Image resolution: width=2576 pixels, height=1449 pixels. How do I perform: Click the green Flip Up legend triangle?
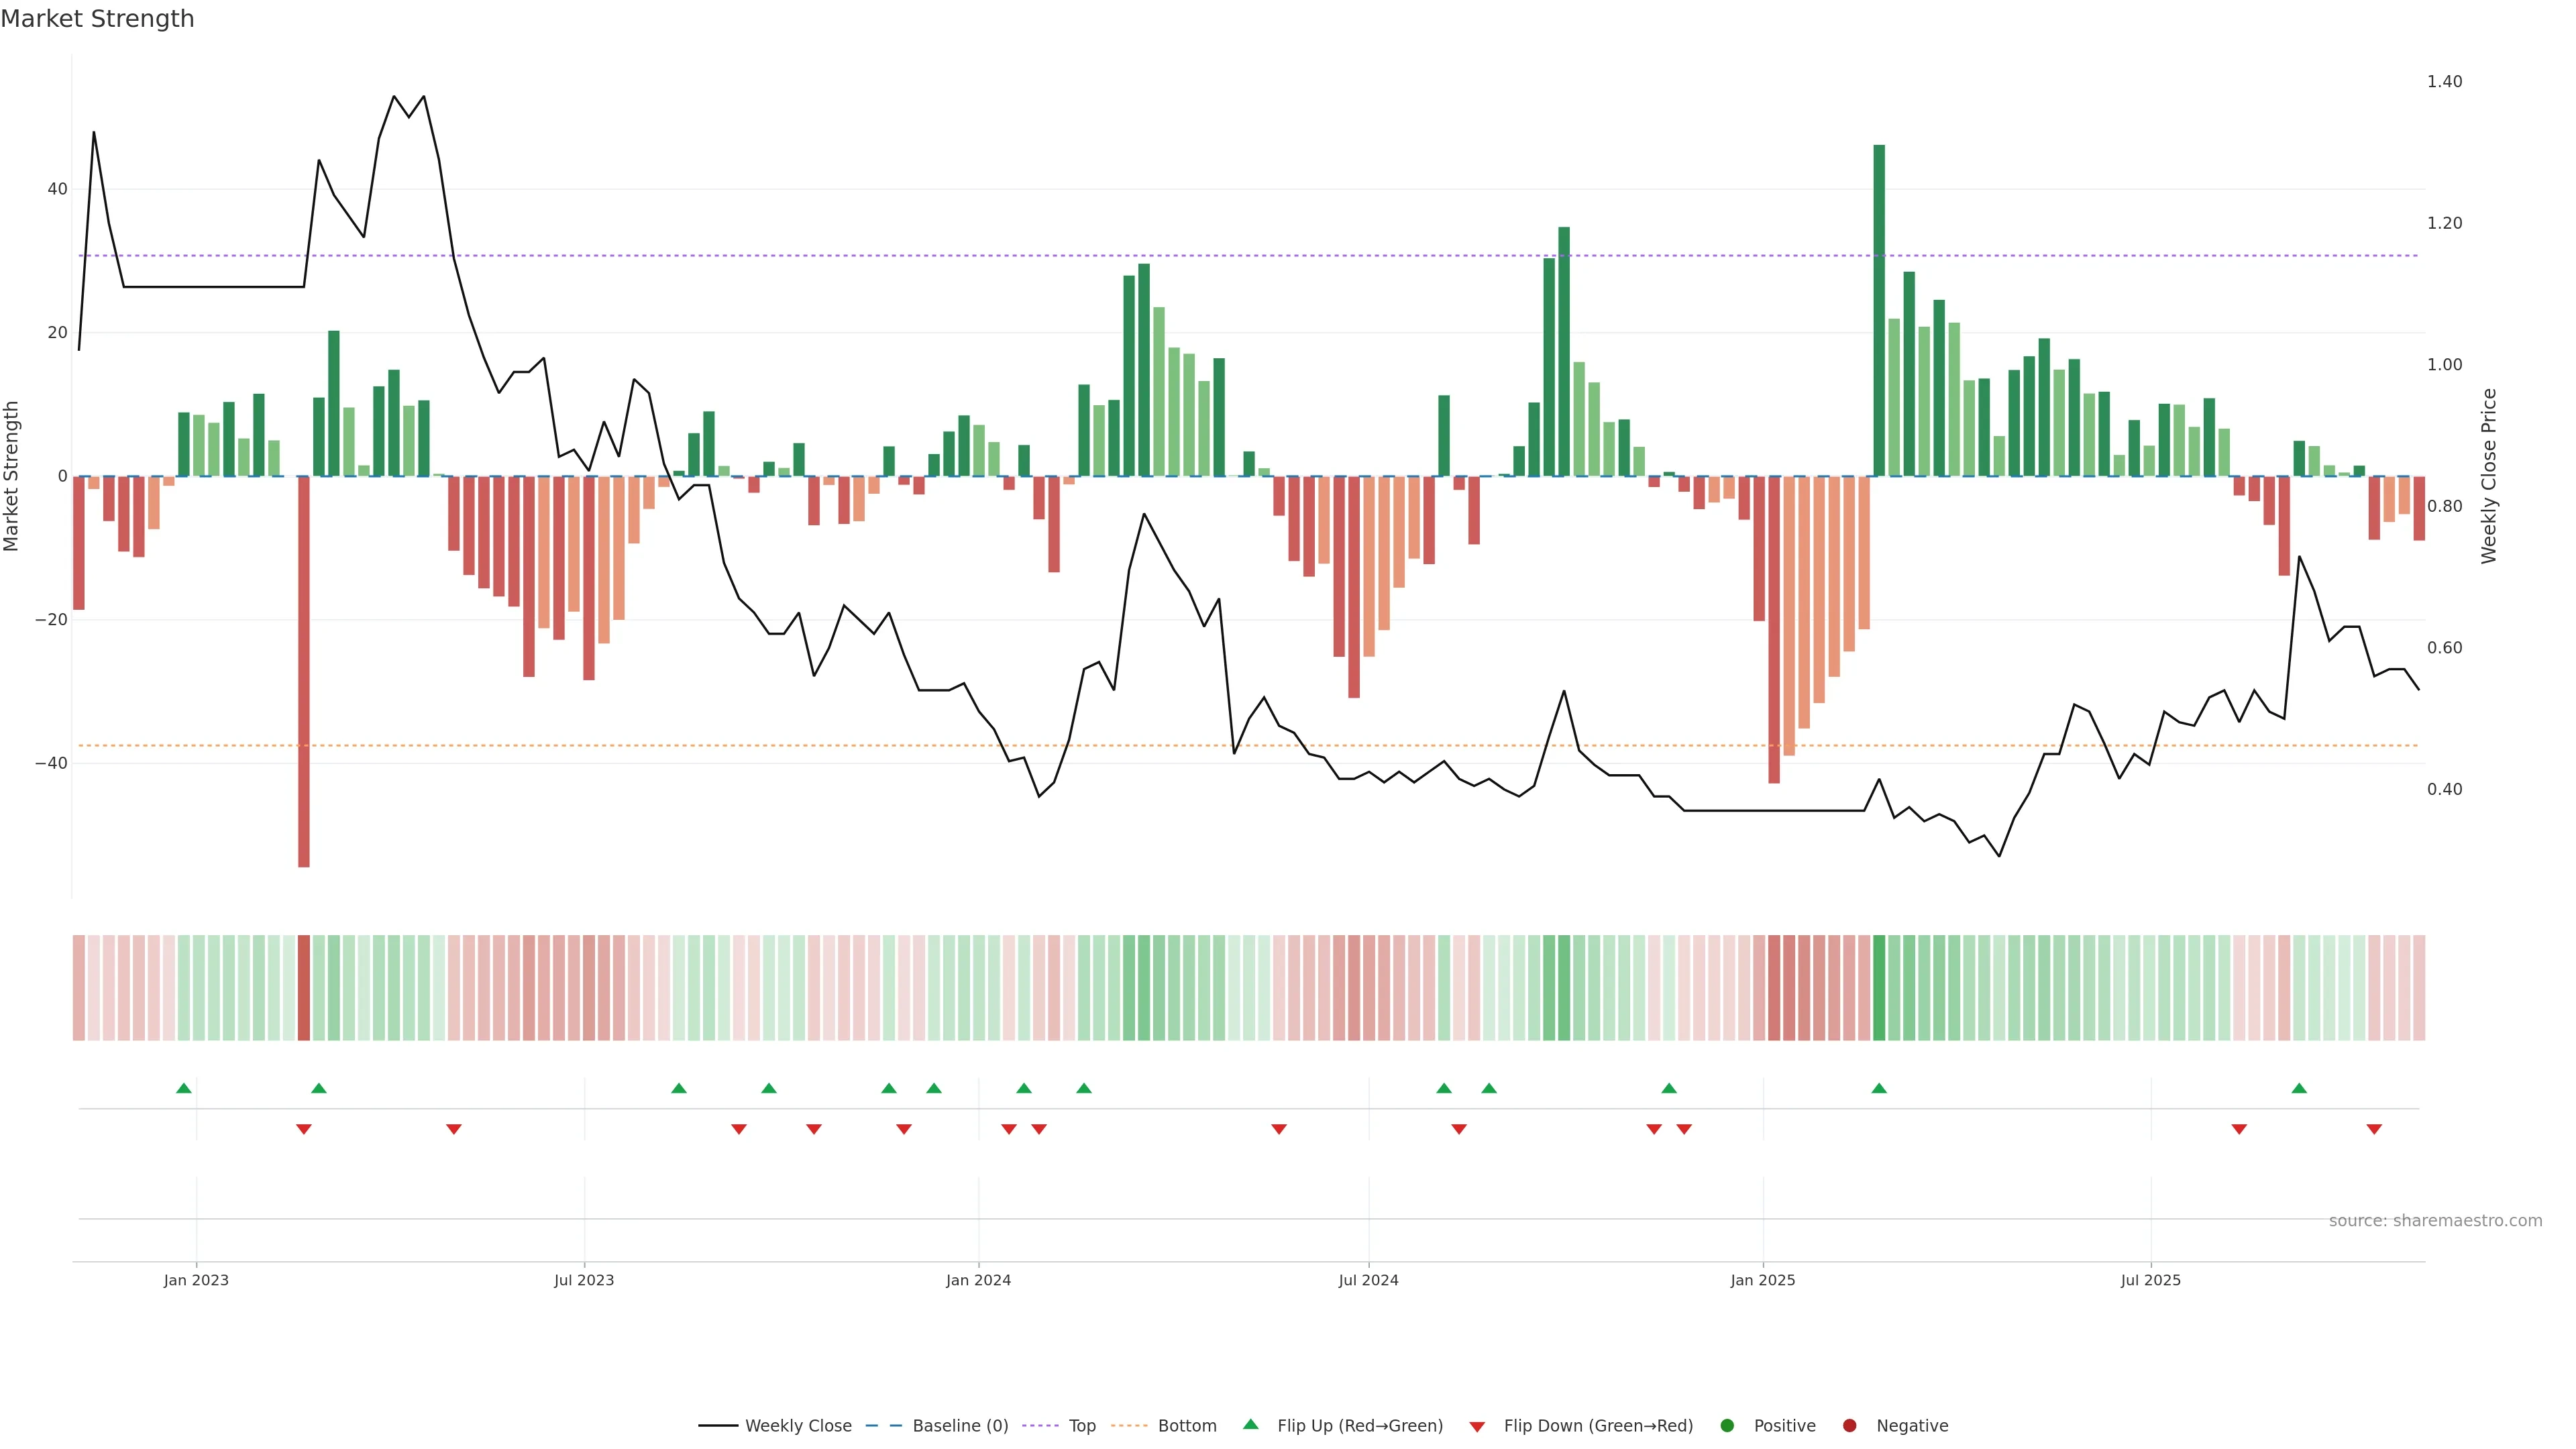coord(1250,1425)
